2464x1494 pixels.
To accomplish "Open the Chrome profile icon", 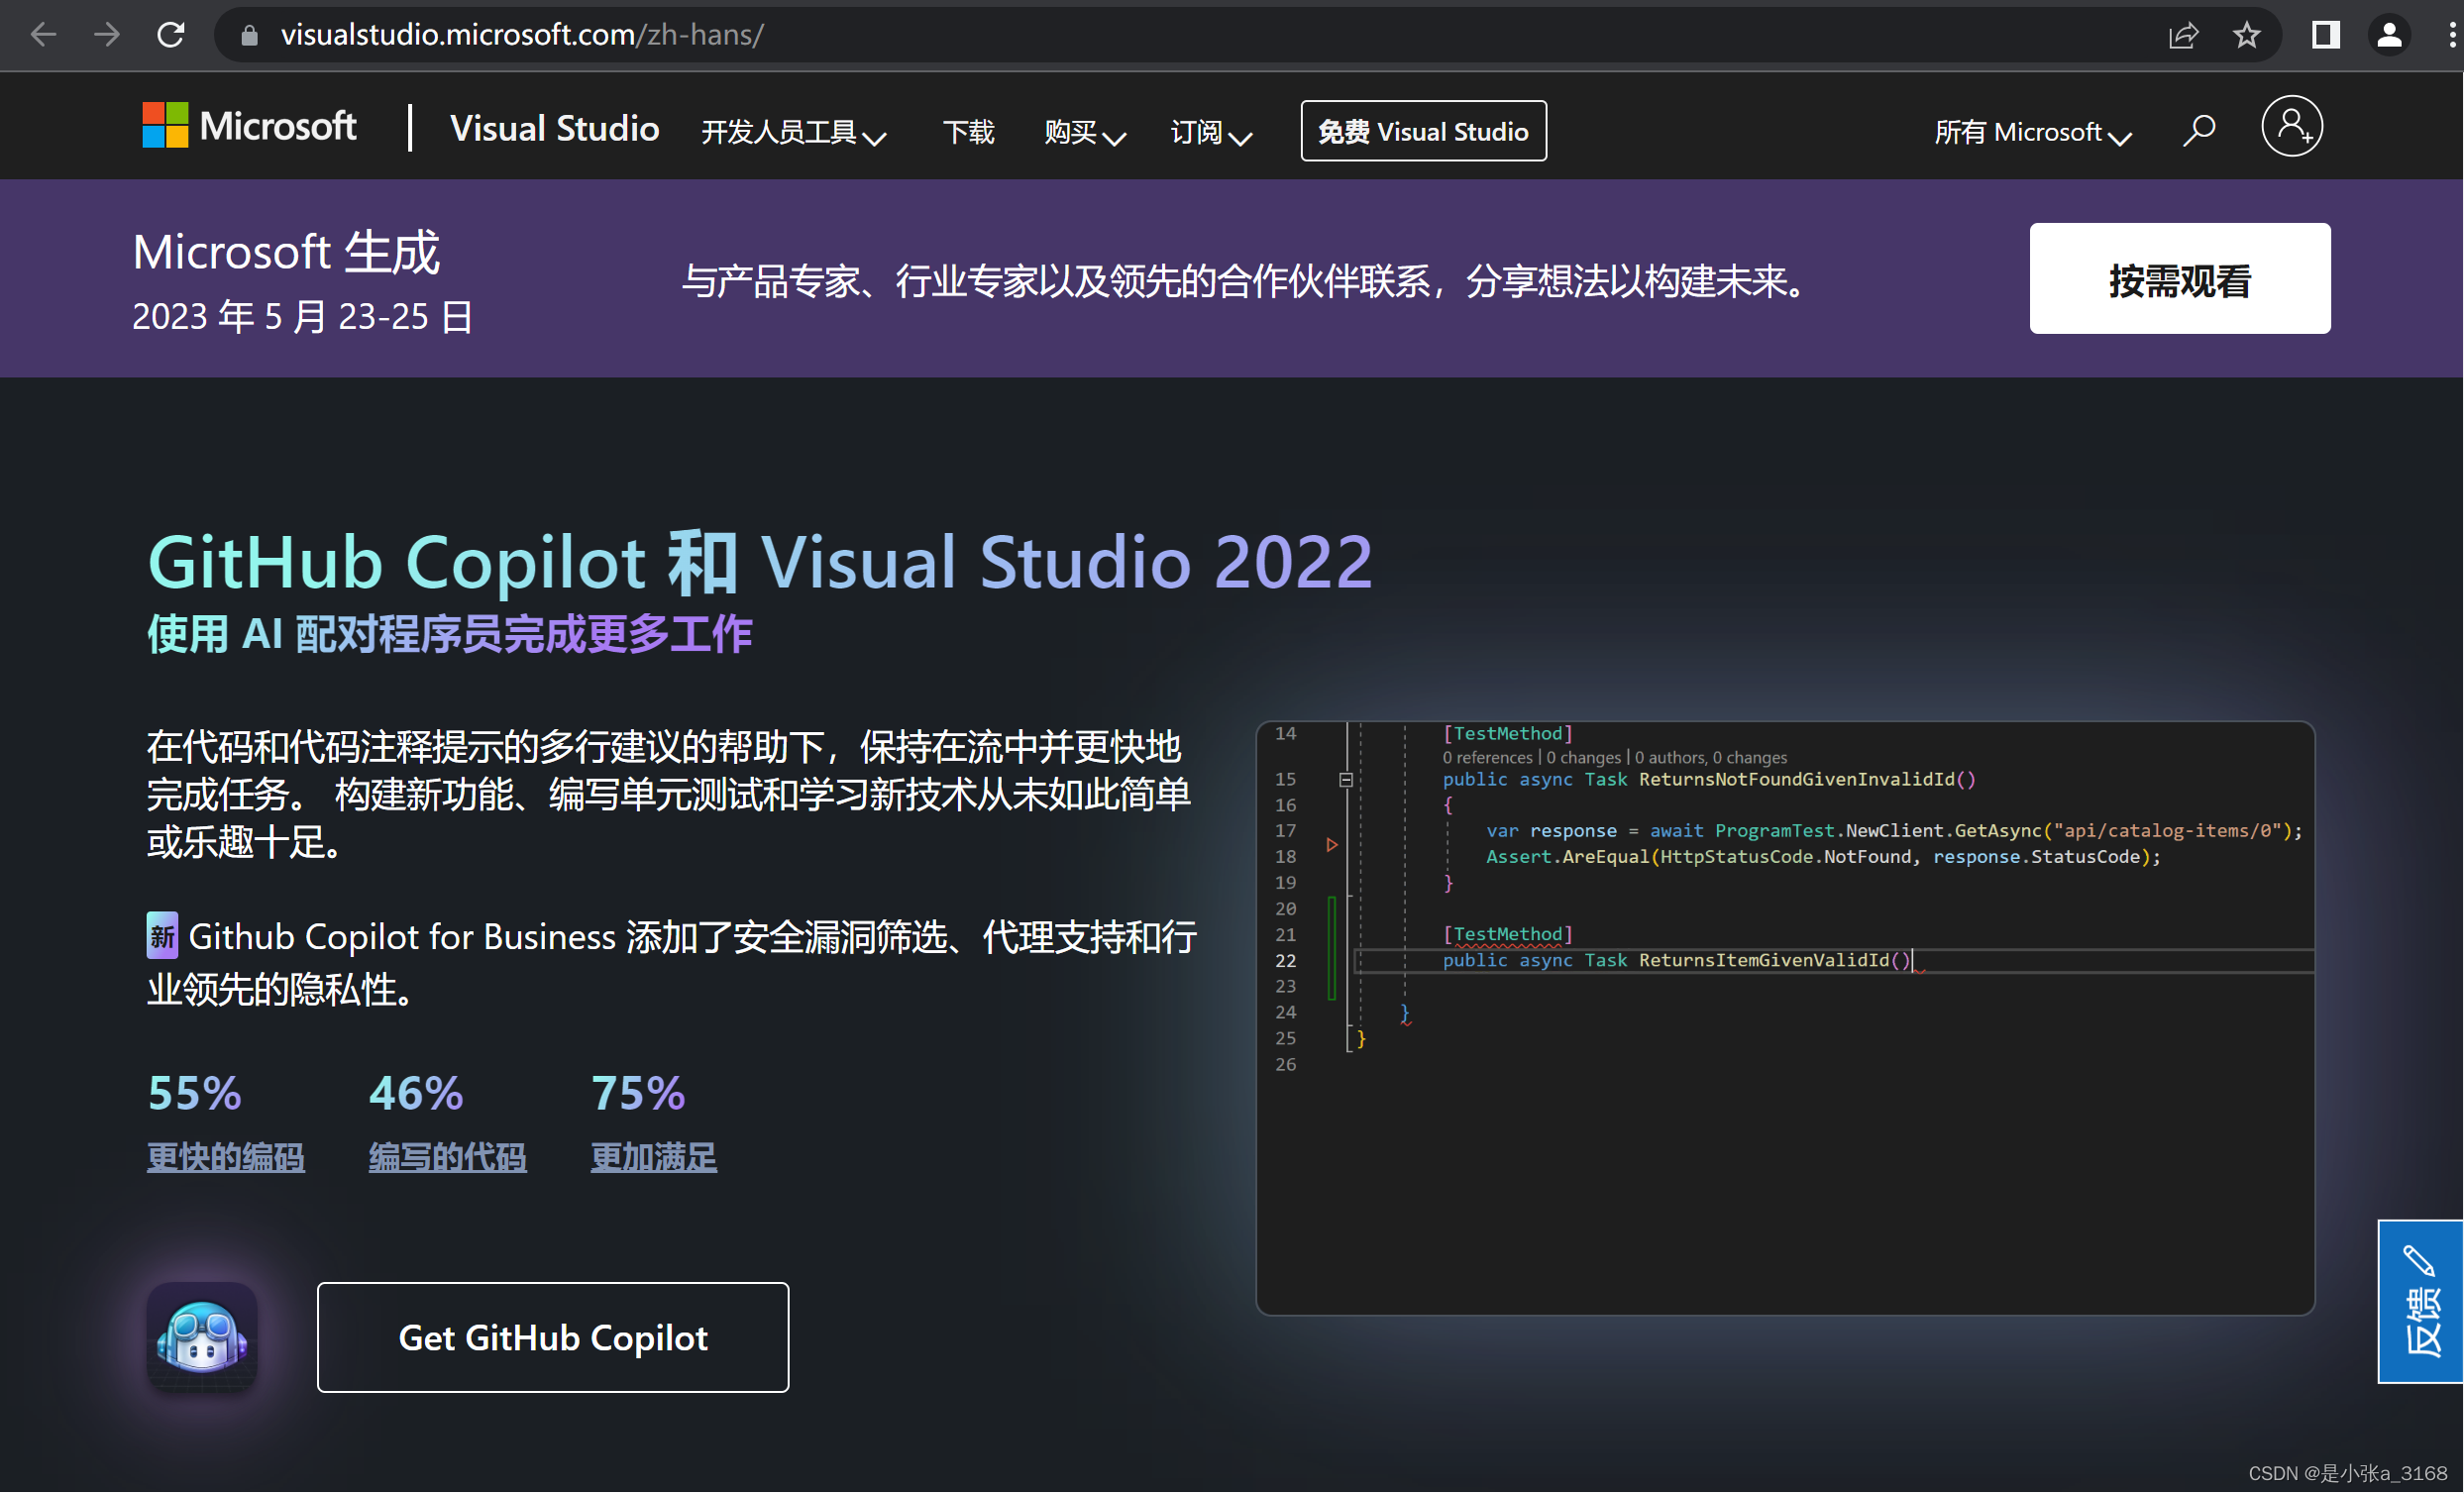I will (x=2388, y=35).
